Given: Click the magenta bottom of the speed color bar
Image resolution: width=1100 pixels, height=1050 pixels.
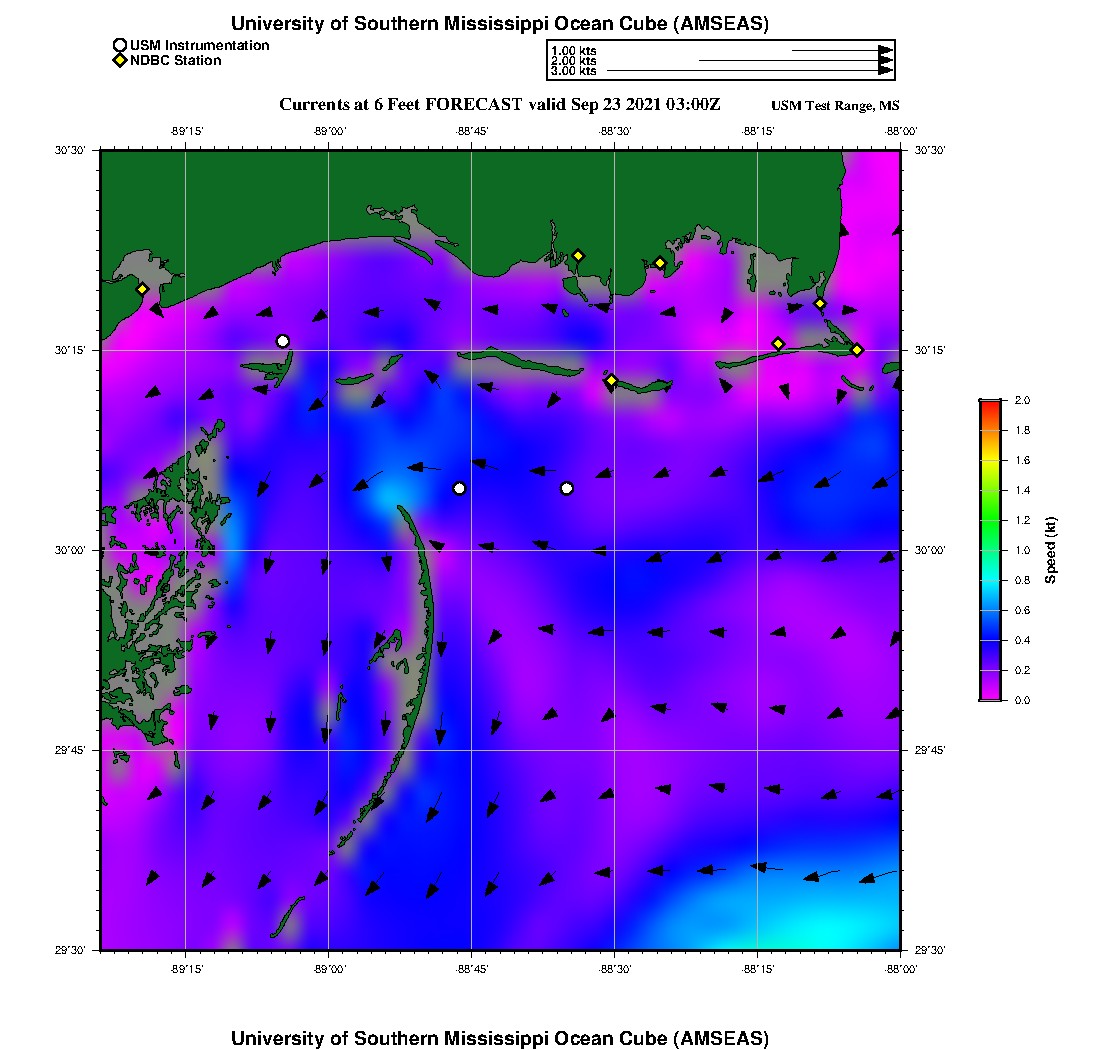Looking at the screenshot, I should 990,695.
